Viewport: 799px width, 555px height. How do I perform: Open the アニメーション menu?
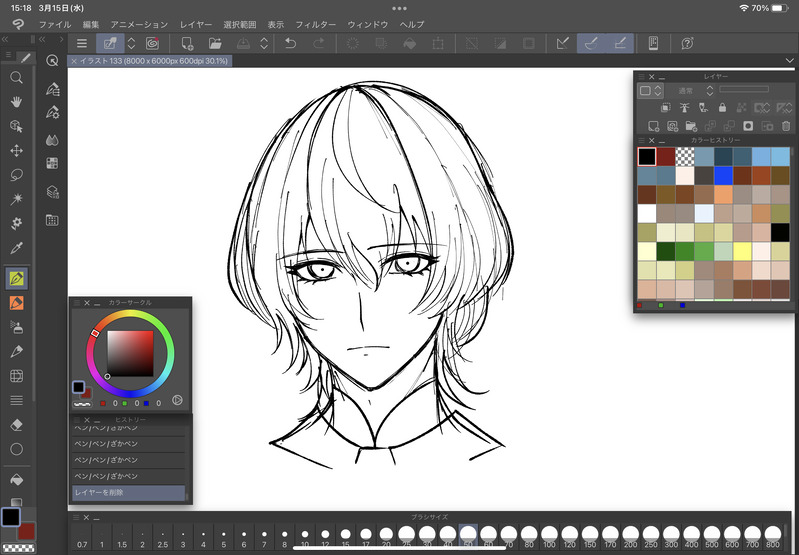click(139, 24)
